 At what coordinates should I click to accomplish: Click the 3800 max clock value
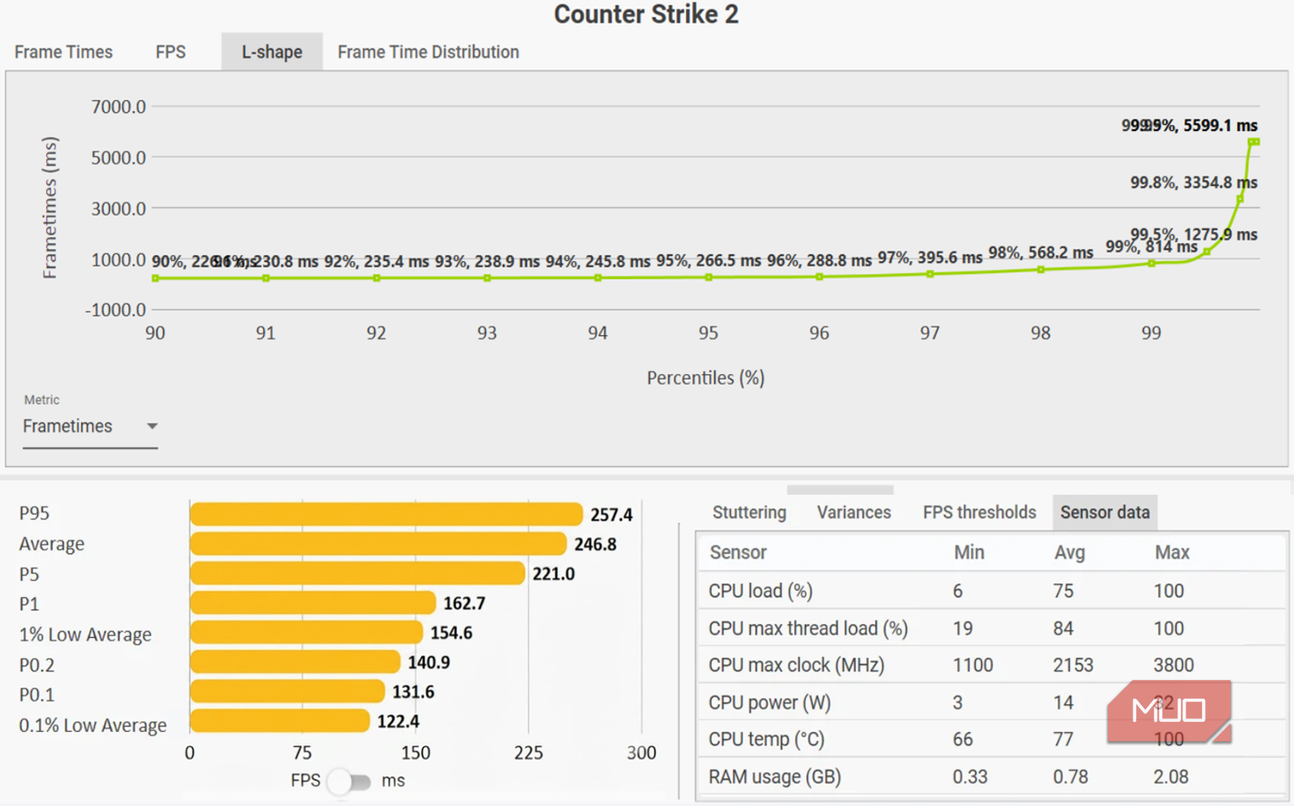coord(1174,665)
